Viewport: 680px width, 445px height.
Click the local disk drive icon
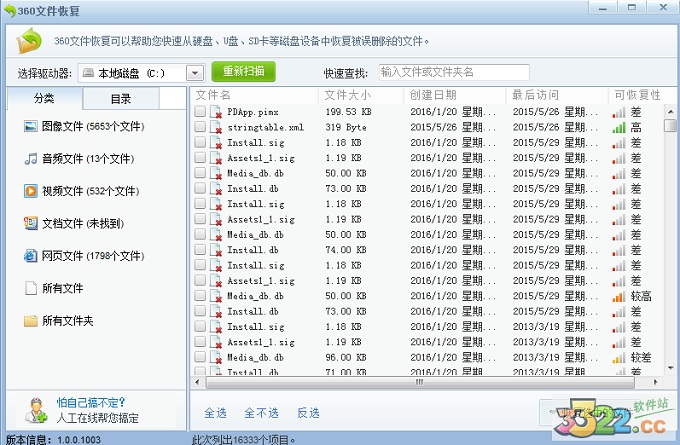pos(88,72)
